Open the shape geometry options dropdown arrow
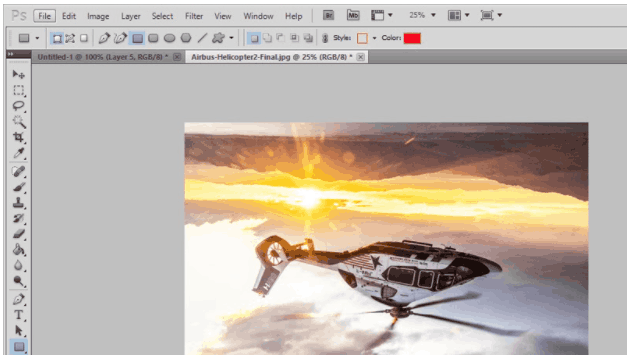633x360 pixels. [231, 38]
